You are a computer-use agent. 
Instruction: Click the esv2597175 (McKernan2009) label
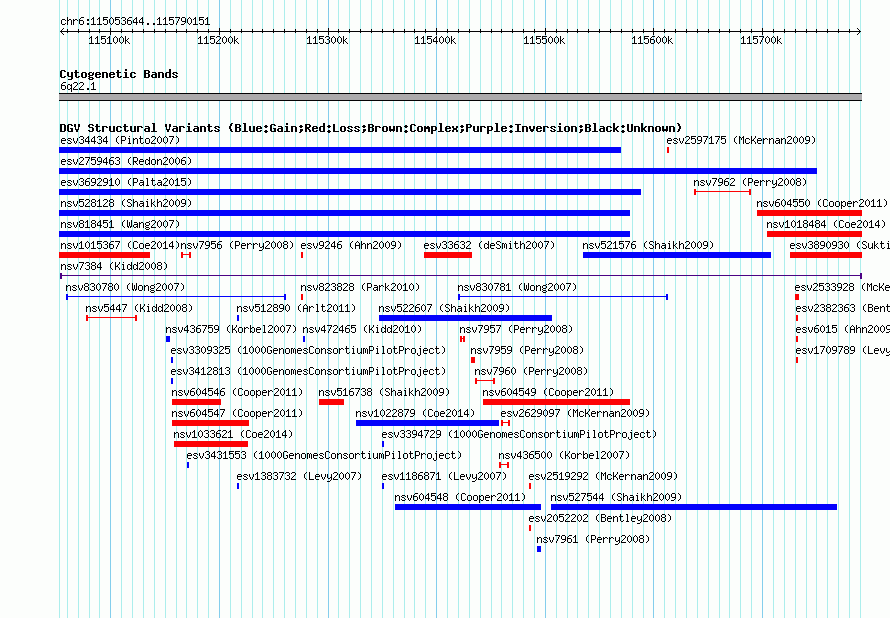[x=741, y=140]
